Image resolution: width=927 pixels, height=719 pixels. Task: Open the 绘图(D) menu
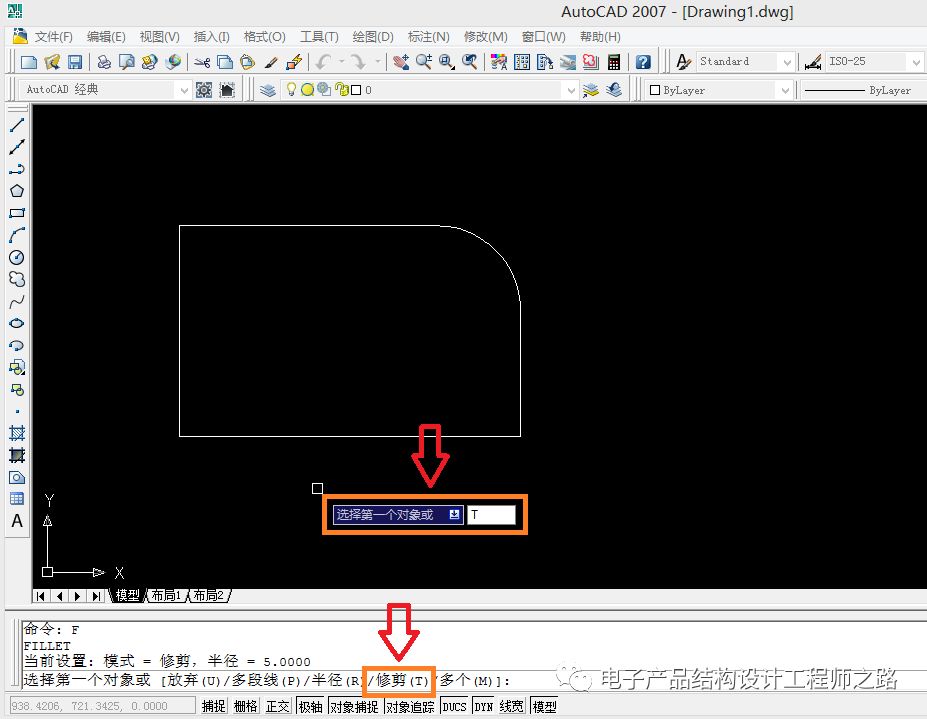point(372,37)
